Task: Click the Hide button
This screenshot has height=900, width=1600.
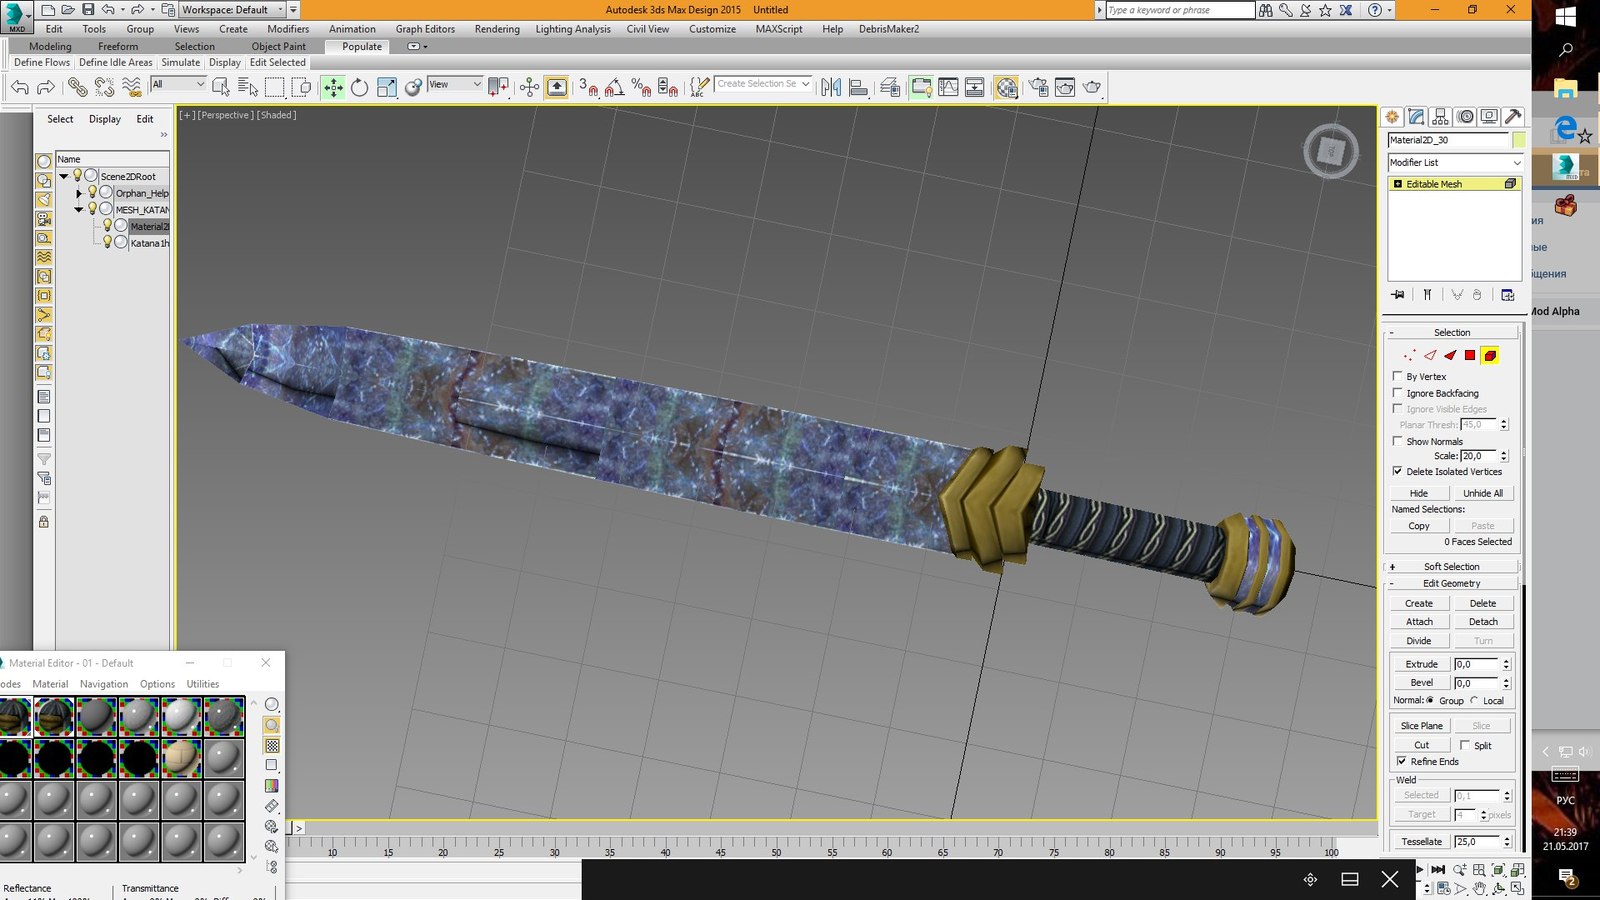Action: (x=1419, y=493)
